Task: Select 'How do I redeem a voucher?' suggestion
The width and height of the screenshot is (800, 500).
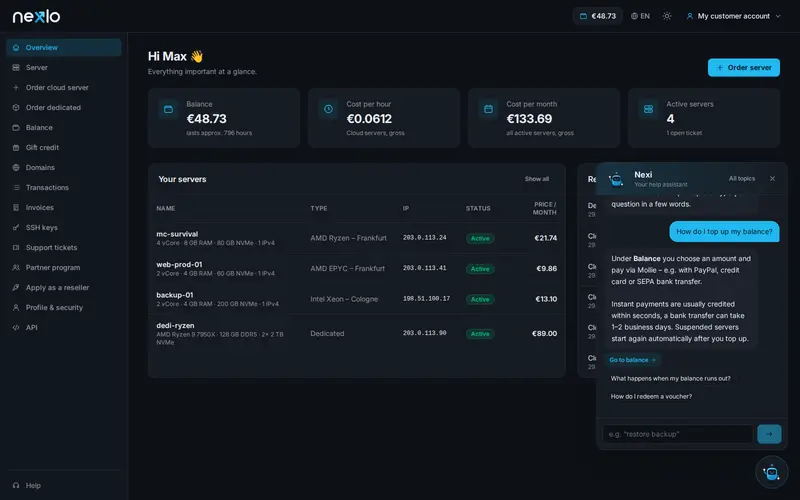Action: click(x=651, y=396)
